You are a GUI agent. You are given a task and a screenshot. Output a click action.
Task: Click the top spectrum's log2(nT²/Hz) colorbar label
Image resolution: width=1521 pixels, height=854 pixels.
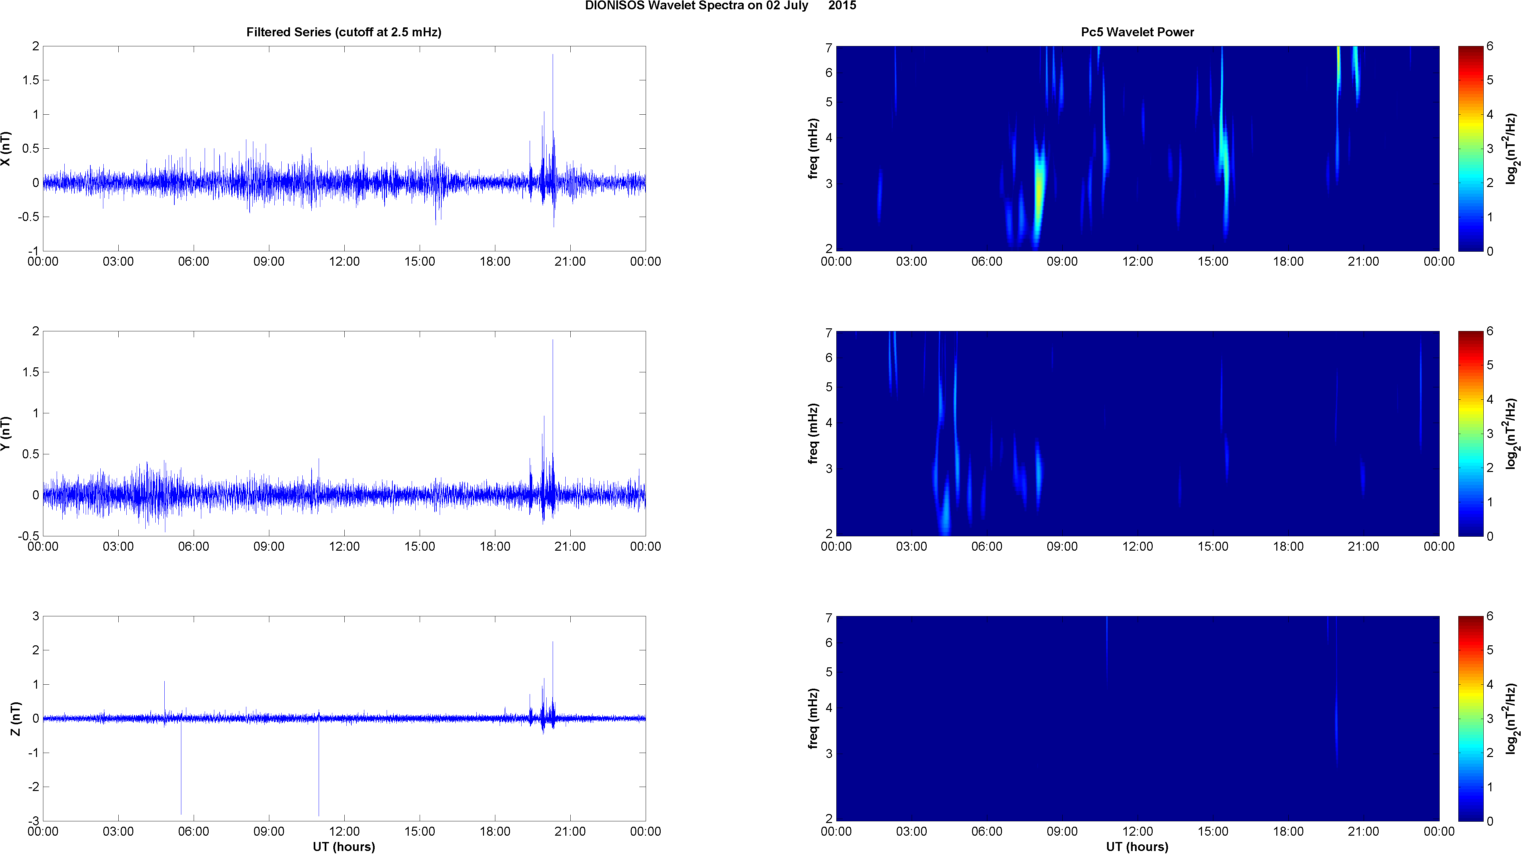click(1513, 149)
